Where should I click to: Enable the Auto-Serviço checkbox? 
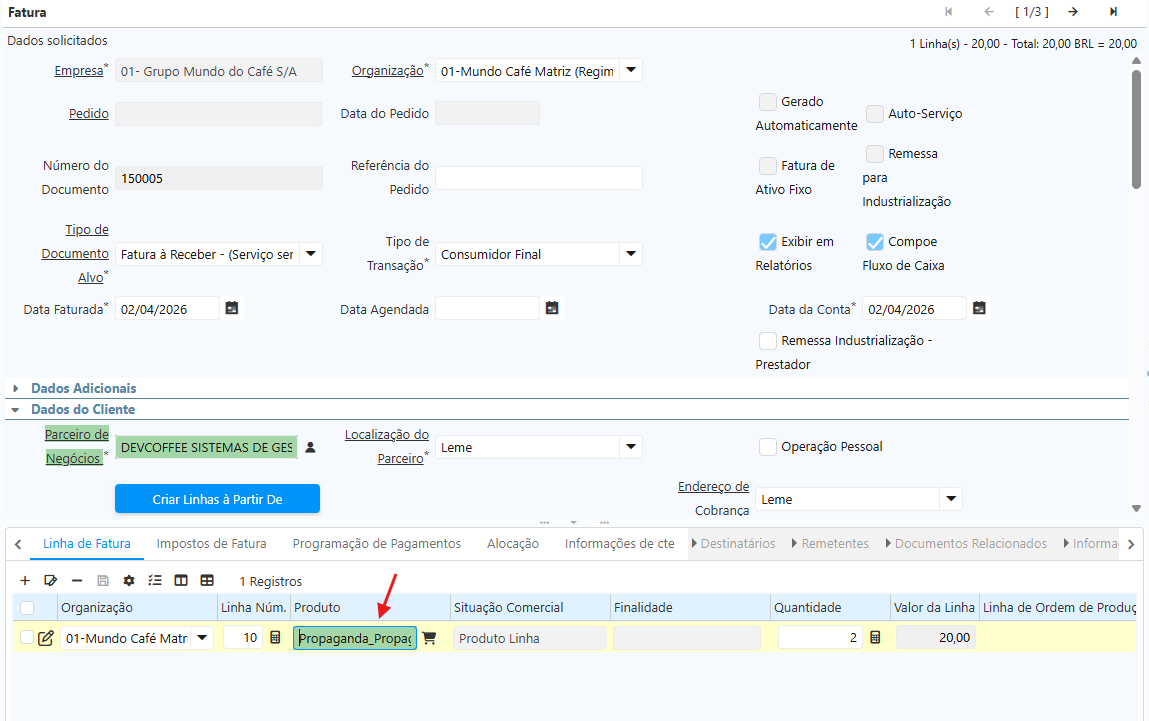pyautogui.click(x=875, y=114)
